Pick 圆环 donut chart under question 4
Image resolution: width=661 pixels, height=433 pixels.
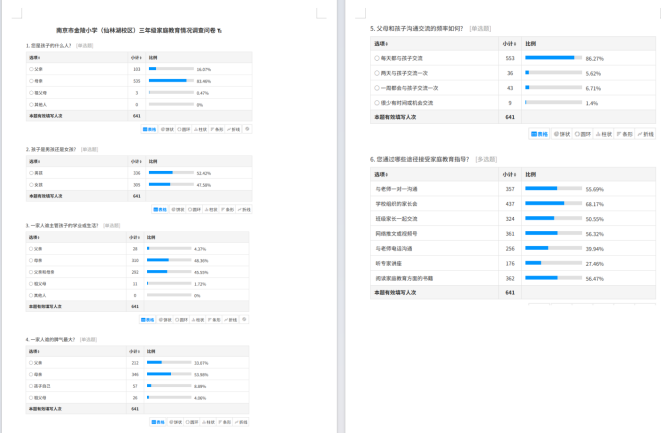point(192,422)
